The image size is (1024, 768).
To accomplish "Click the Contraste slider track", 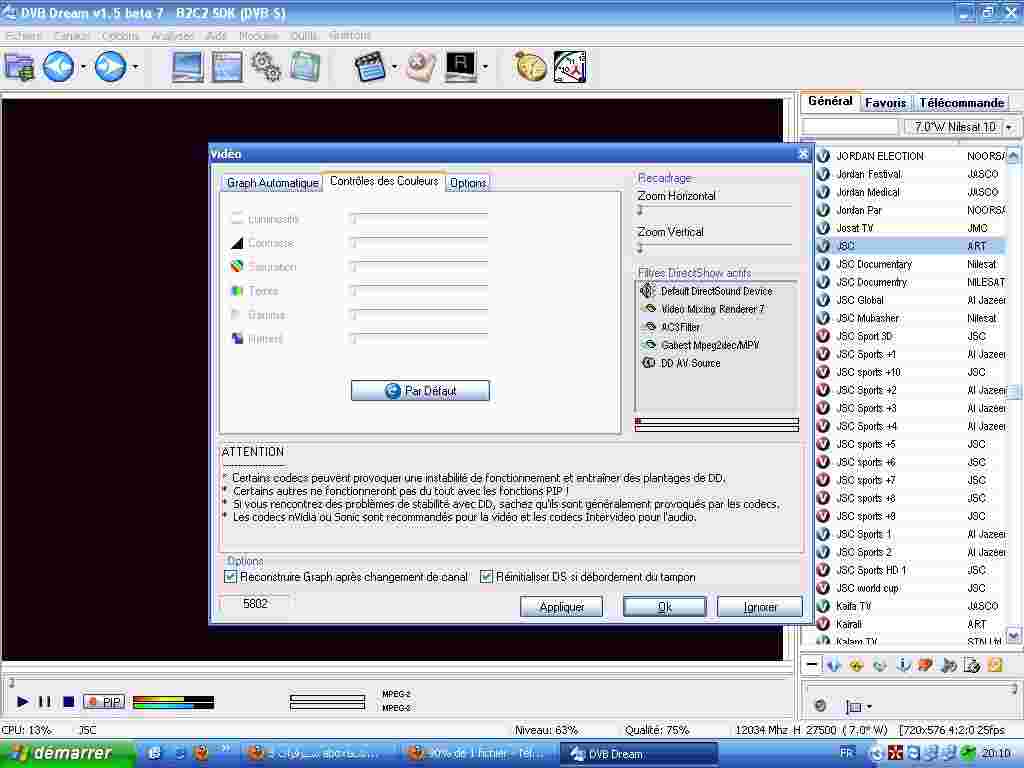I will [x=419, y=243].
